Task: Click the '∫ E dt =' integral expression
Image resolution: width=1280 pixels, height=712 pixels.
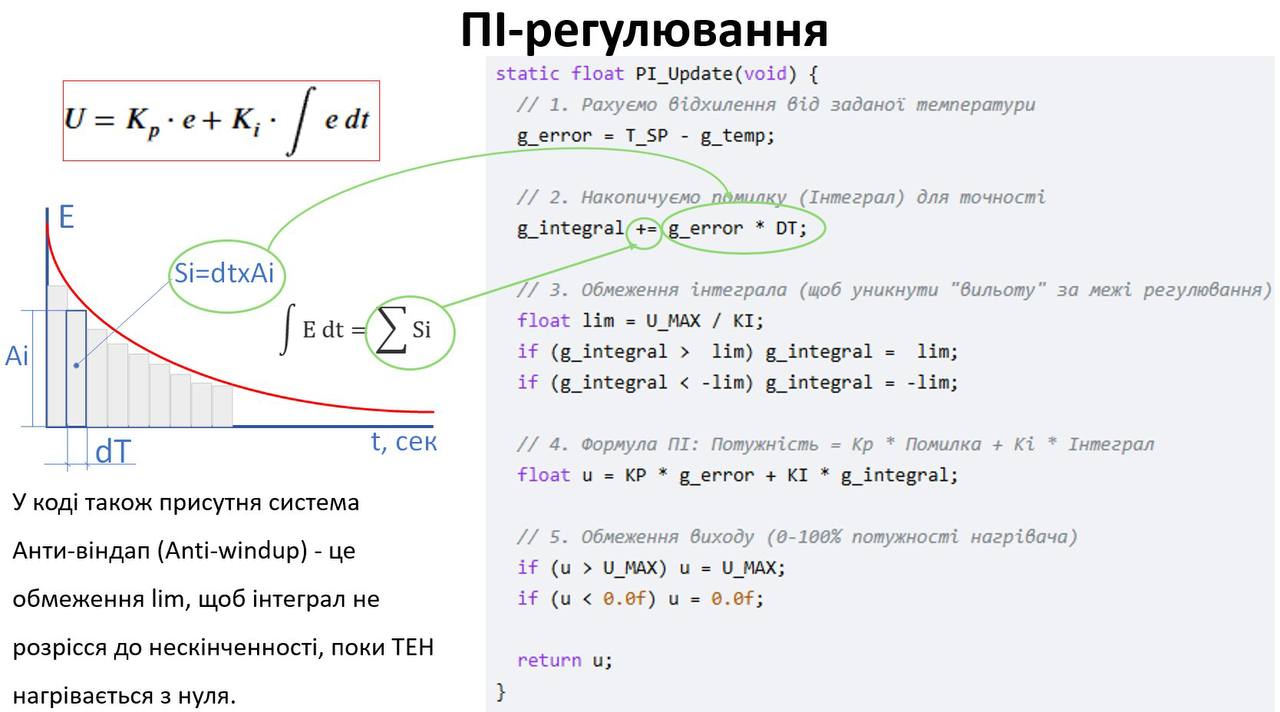Action: pyautogui.click(x=322, y=330)
